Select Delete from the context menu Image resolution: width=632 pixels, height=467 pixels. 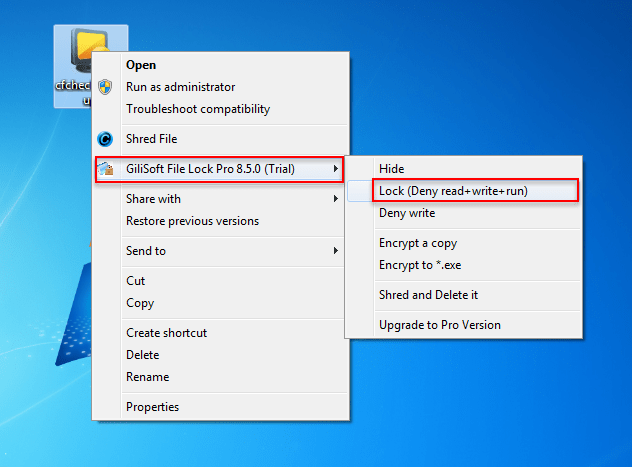220,355
